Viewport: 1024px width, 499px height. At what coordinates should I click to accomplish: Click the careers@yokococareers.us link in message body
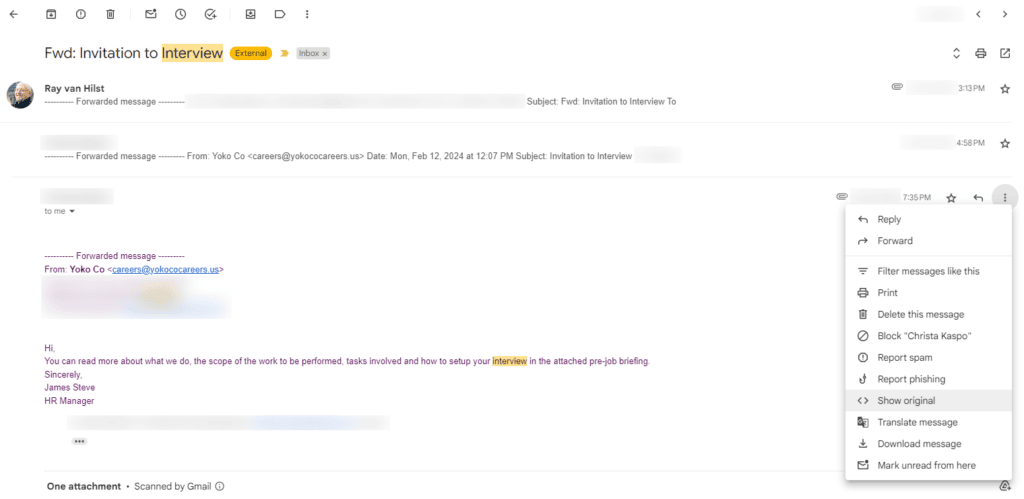(x=166, y=269)
